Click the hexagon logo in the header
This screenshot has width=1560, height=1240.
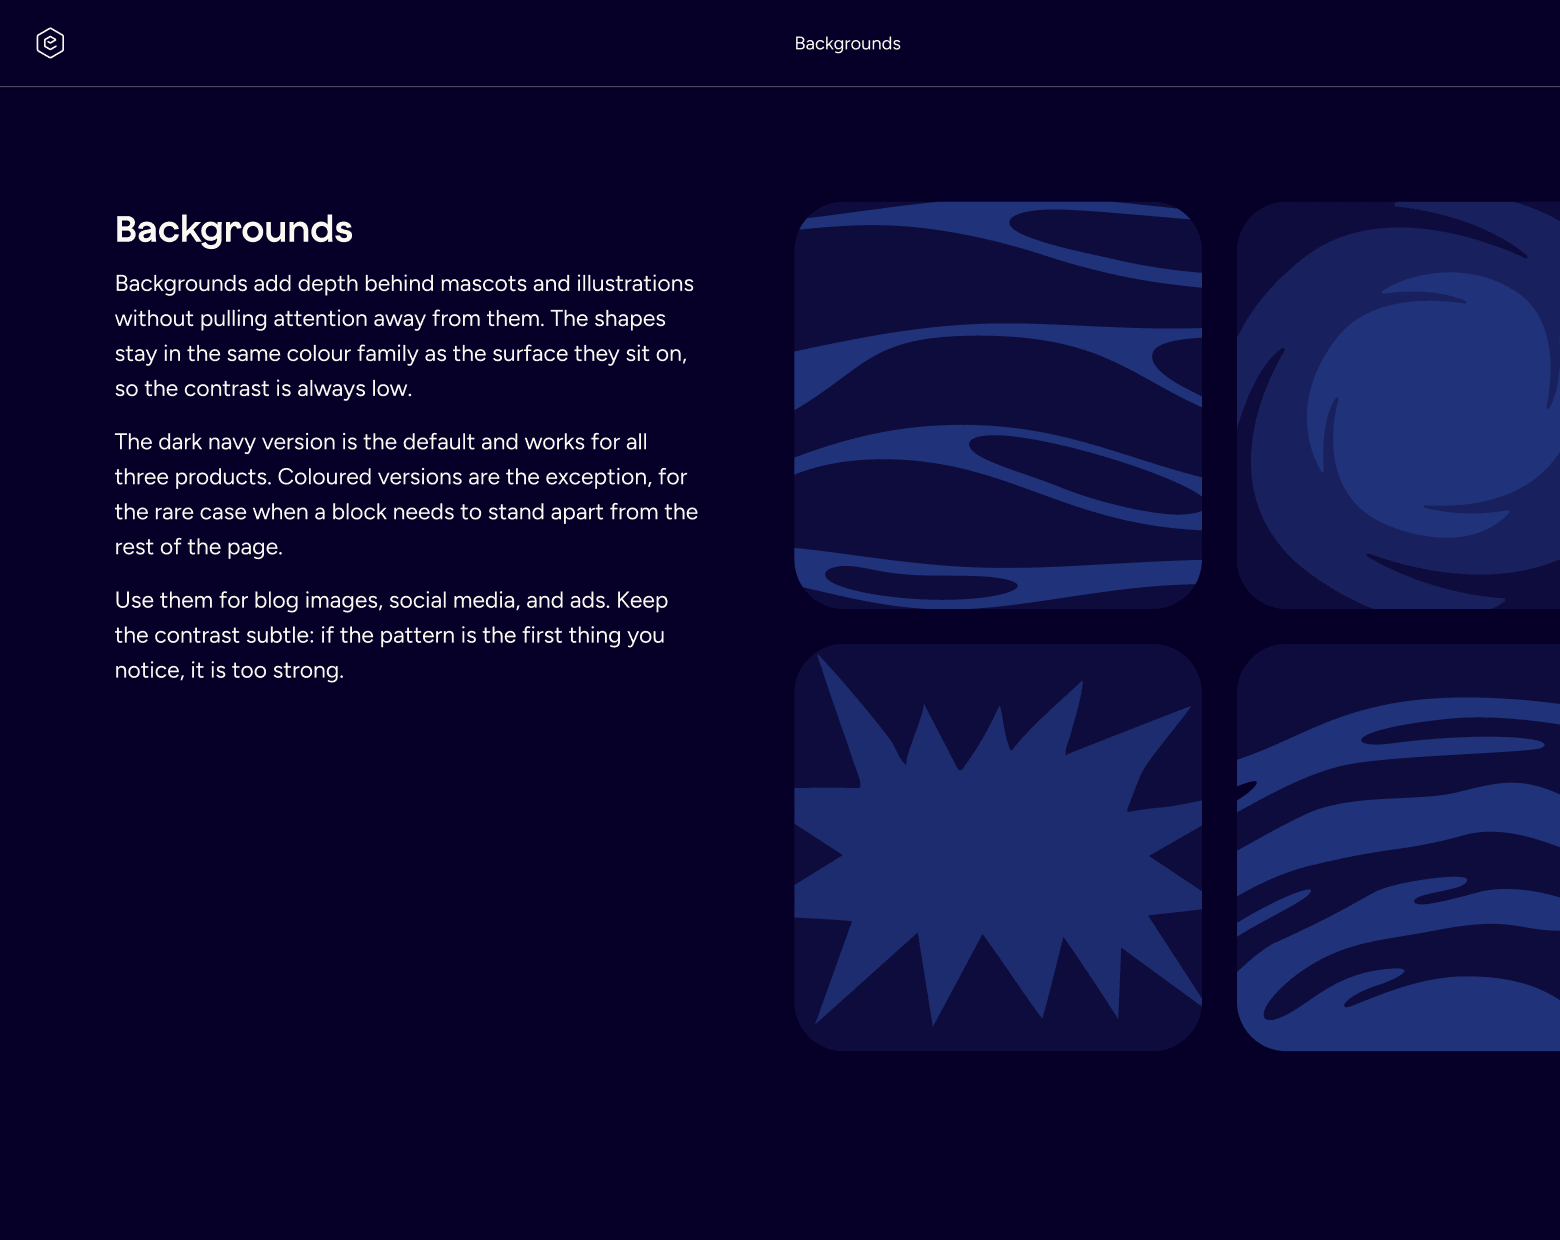[x=50, y=43]
